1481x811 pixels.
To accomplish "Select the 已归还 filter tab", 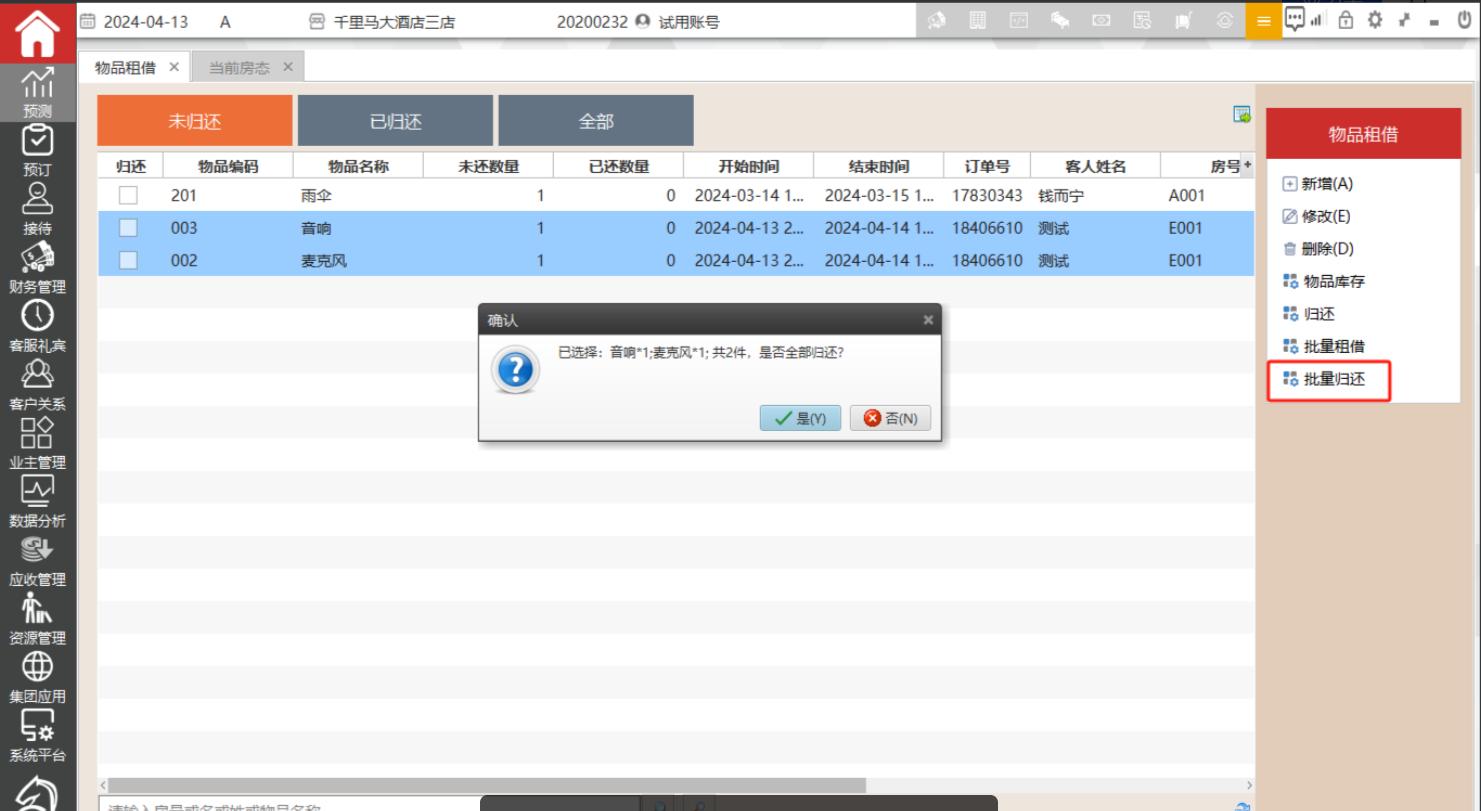I will 395,121.
